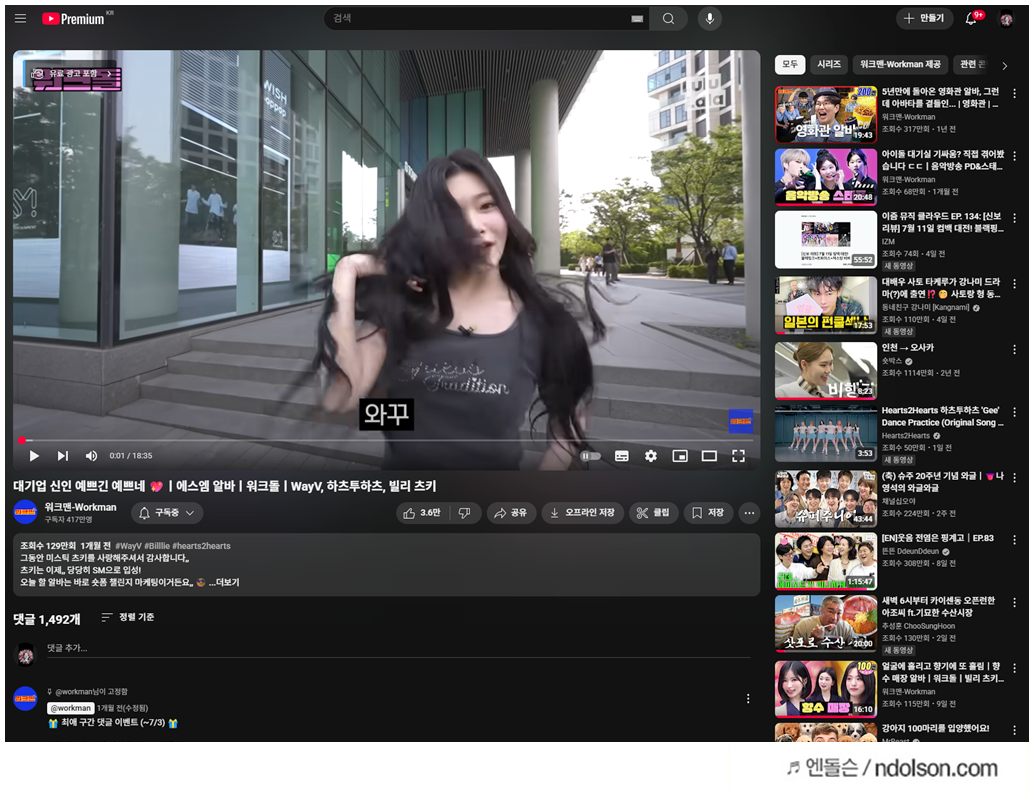Open options for 영화관 알바 video
The height and width of the screenshot is (794, 1034).
[x=1014, y=94]
